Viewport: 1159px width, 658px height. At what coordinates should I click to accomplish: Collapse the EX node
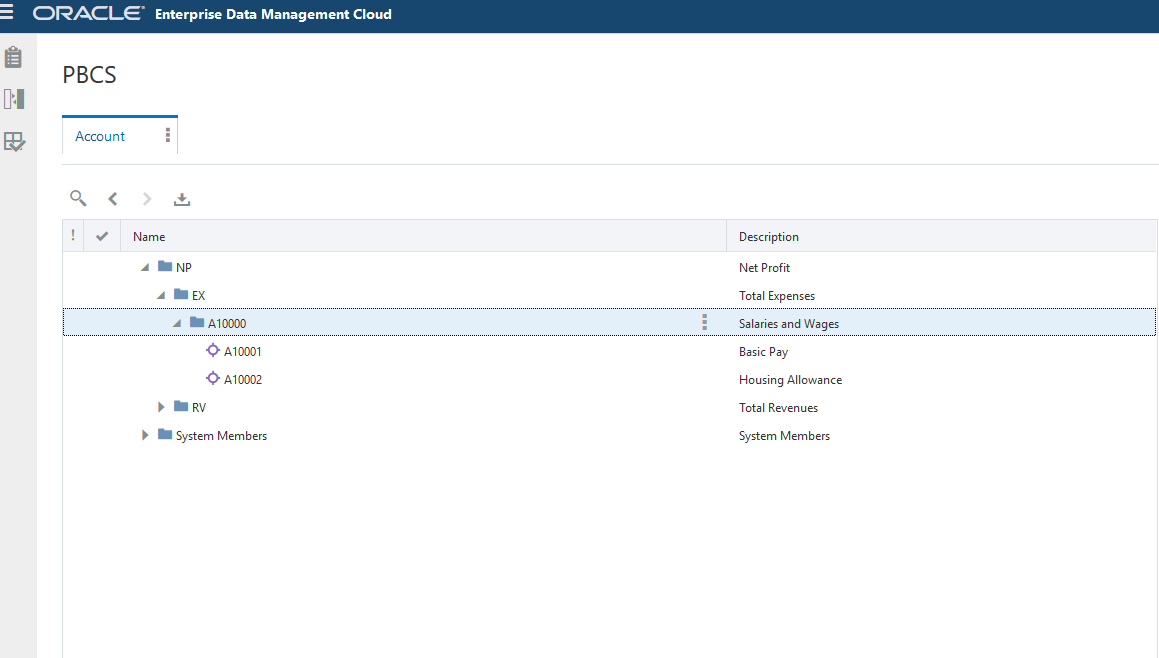click(x=161, y=296)
